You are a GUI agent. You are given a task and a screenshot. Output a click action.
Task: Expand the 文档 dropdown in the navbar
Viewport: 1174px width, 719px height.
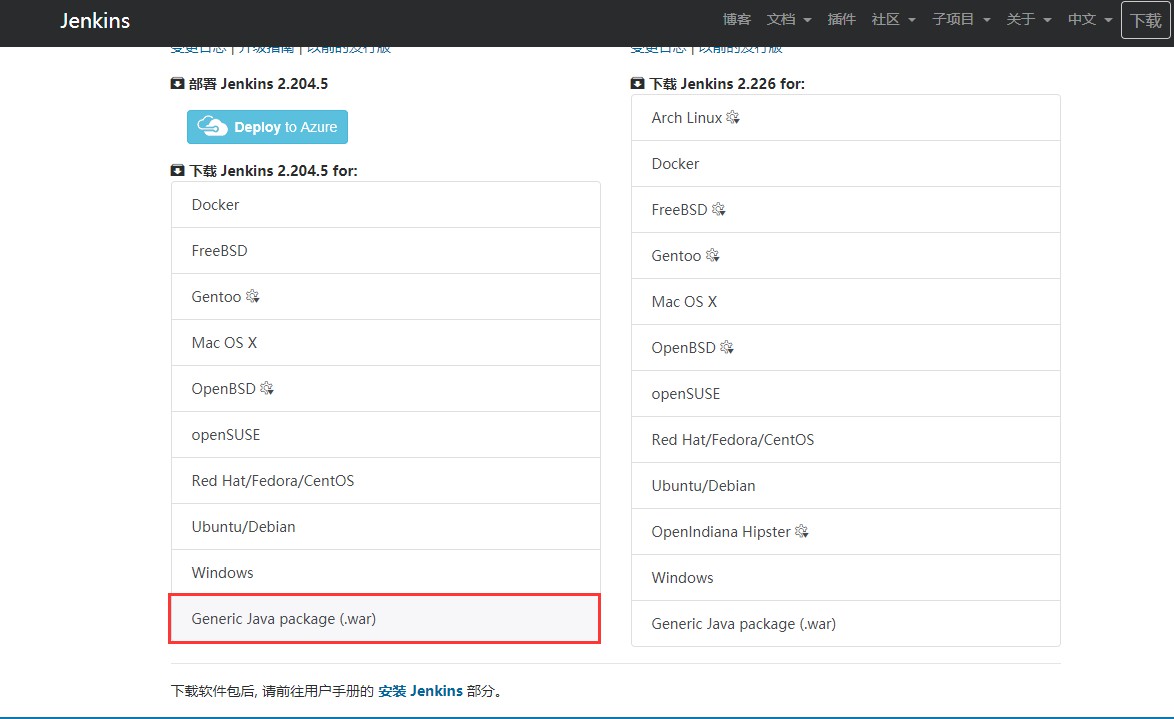point(789,20)
